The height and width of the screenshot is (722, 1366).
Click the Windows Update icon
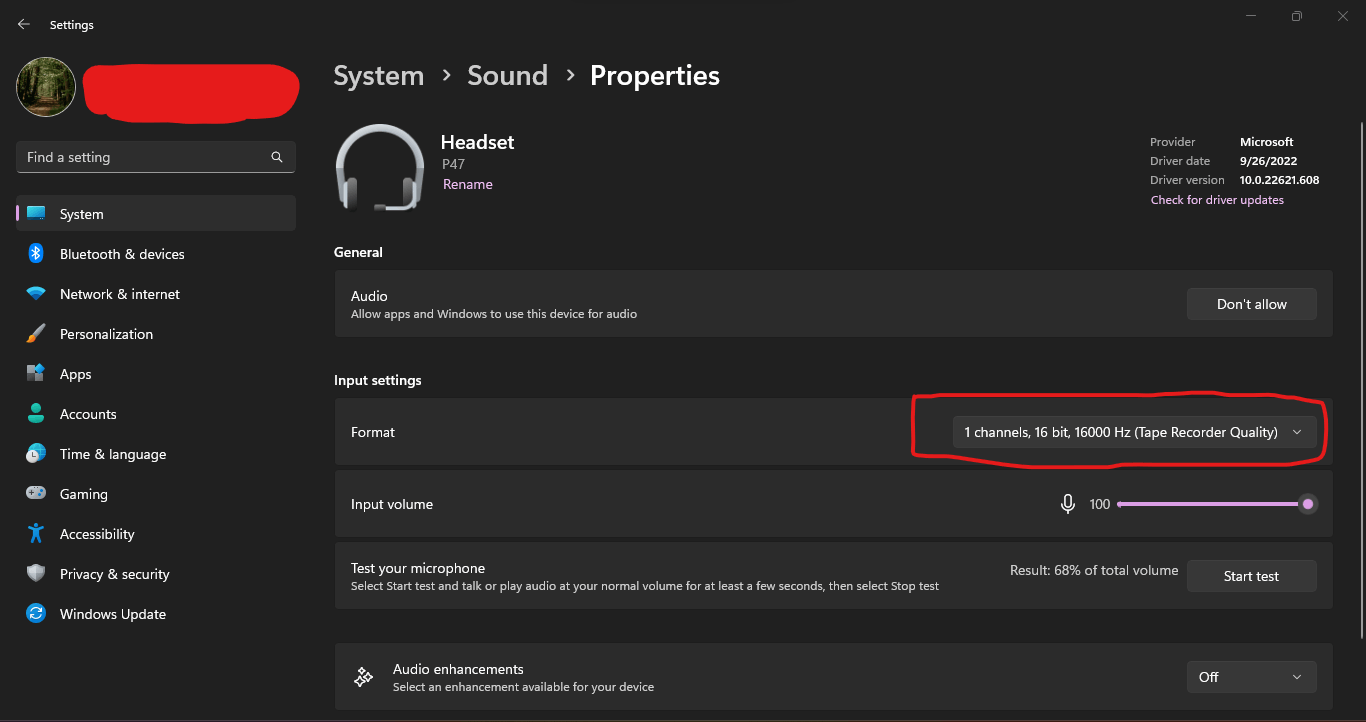pos(36,614)
